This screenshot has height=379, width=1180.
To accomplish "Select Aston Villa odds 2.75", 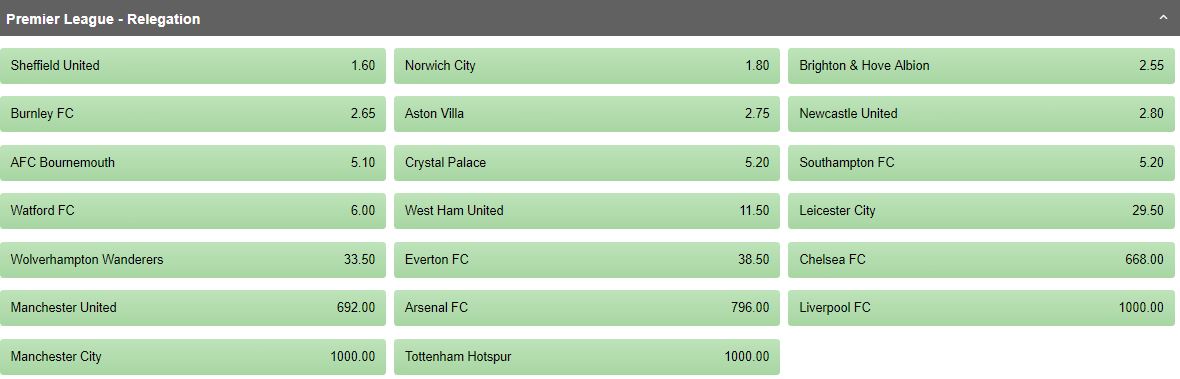I will point(587,114).
